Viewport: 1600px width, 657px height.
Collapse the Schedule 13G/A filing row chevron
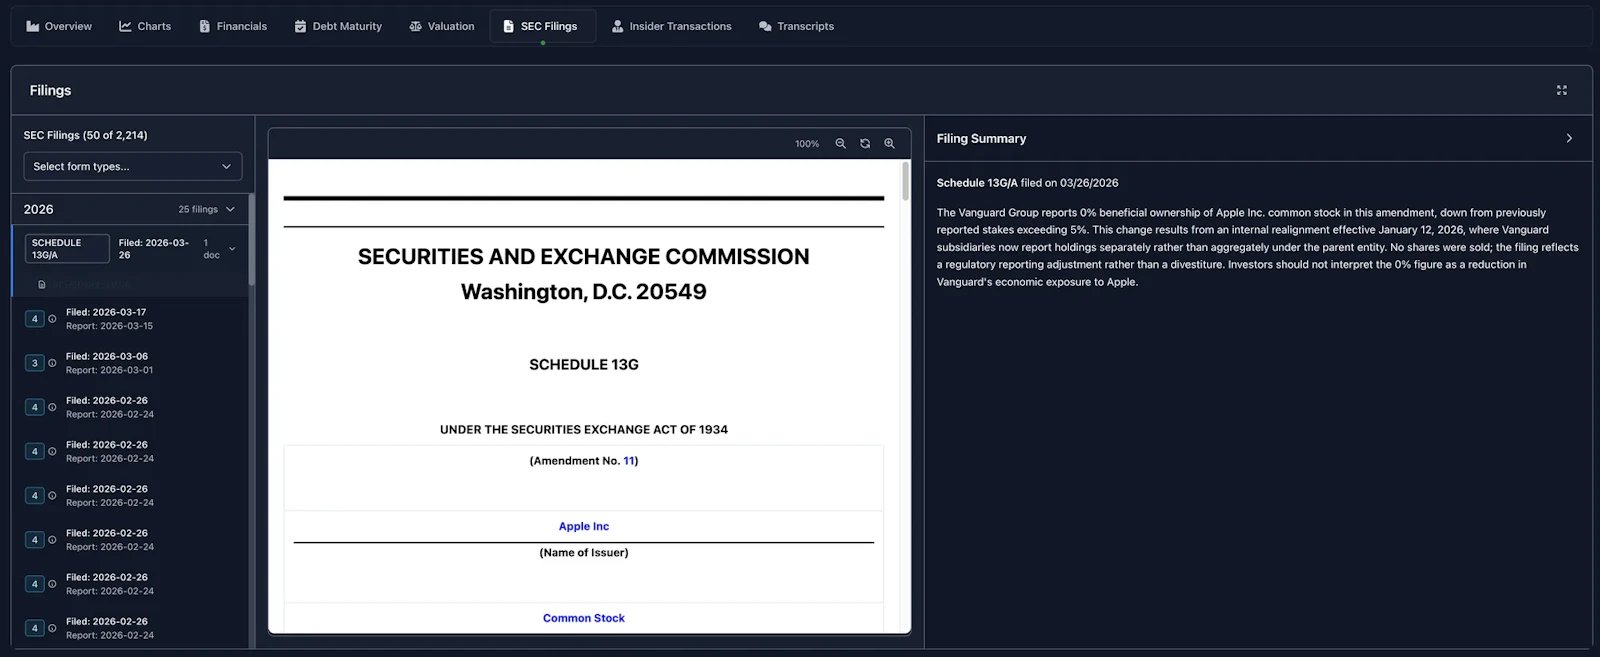[232, 249]
